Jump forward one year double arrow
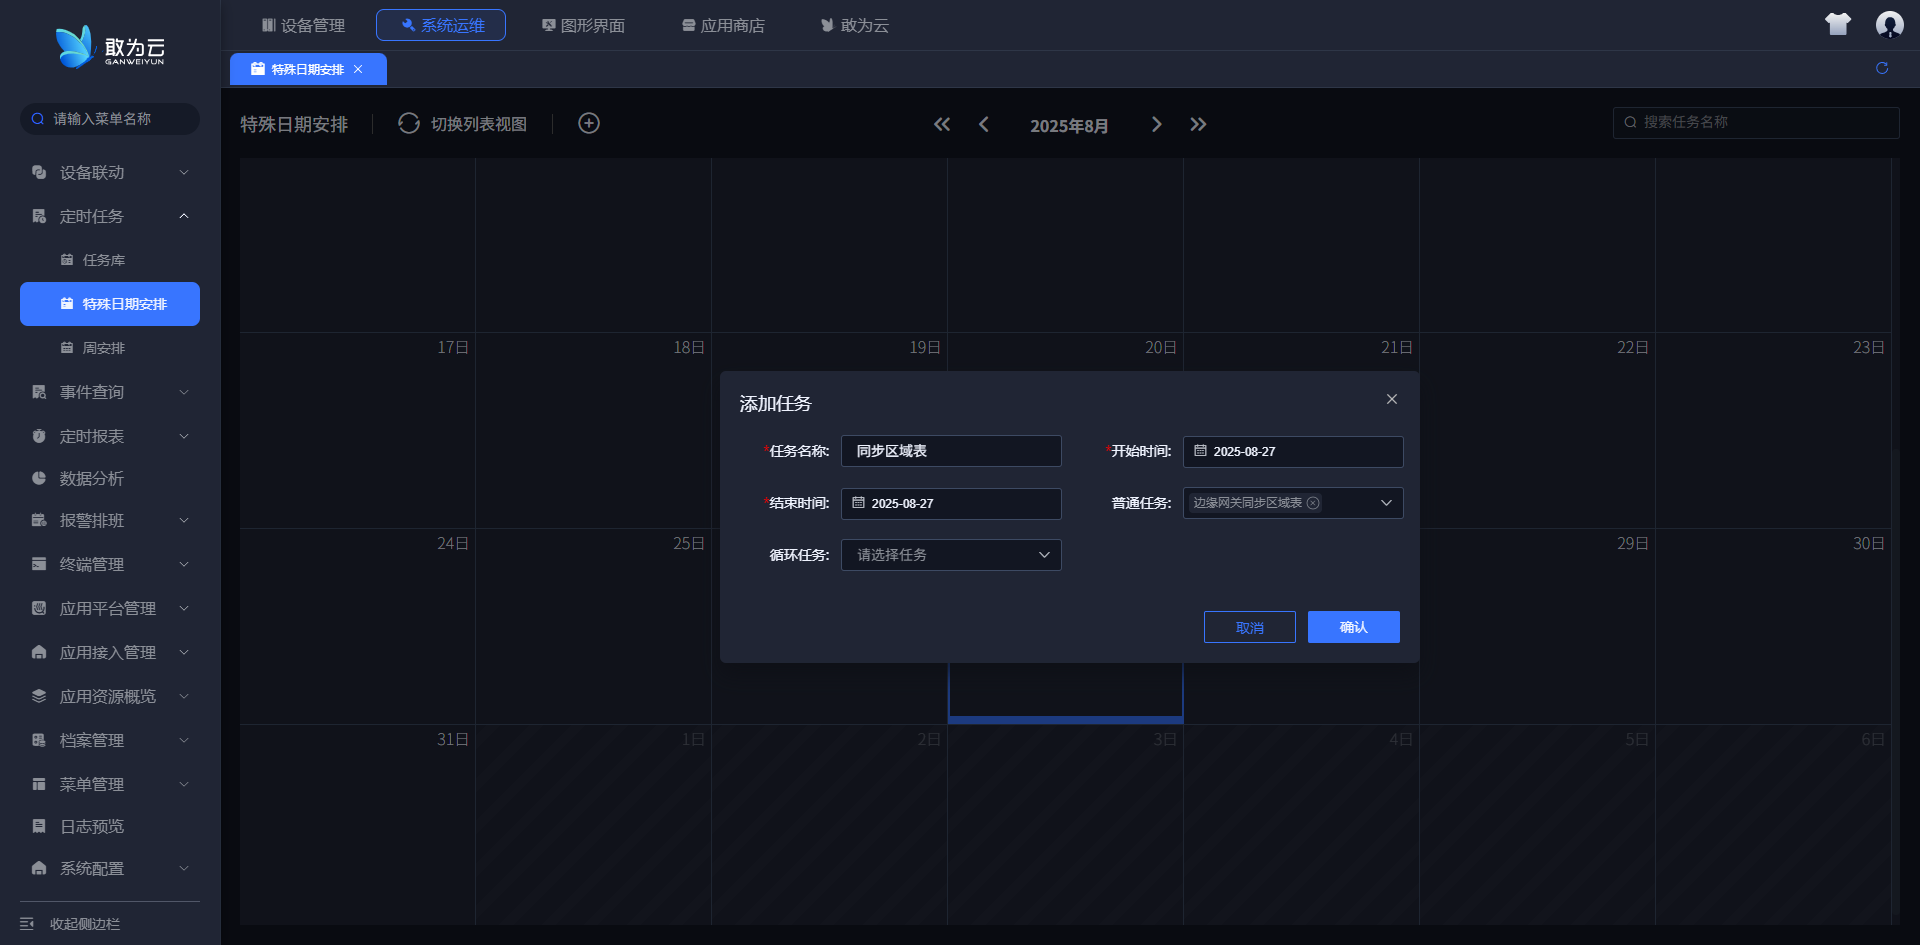 tap(1198, 124)
